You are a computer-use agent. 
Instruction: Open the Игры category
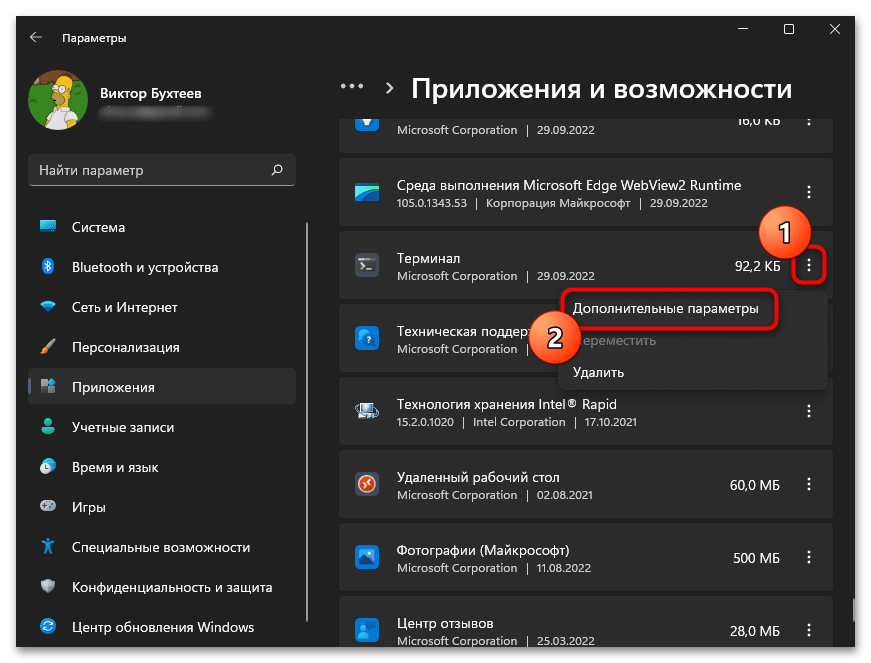(162, 507)
